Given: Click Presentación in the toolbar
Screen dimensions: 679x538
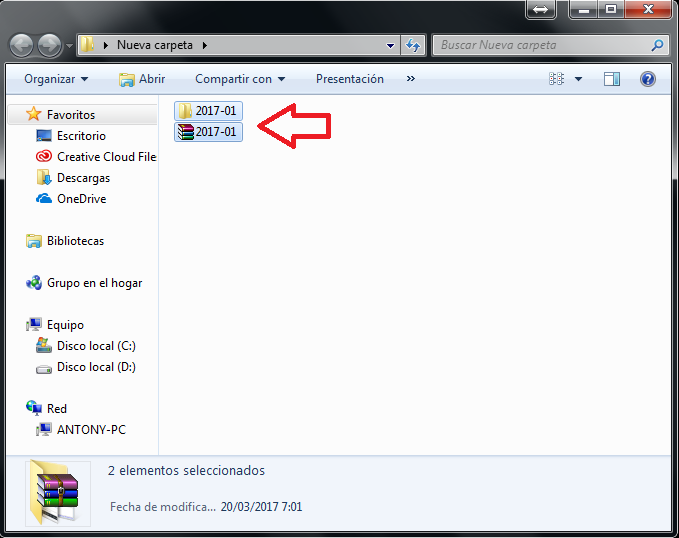Looking at the screenshot, I should click(349, 79).
